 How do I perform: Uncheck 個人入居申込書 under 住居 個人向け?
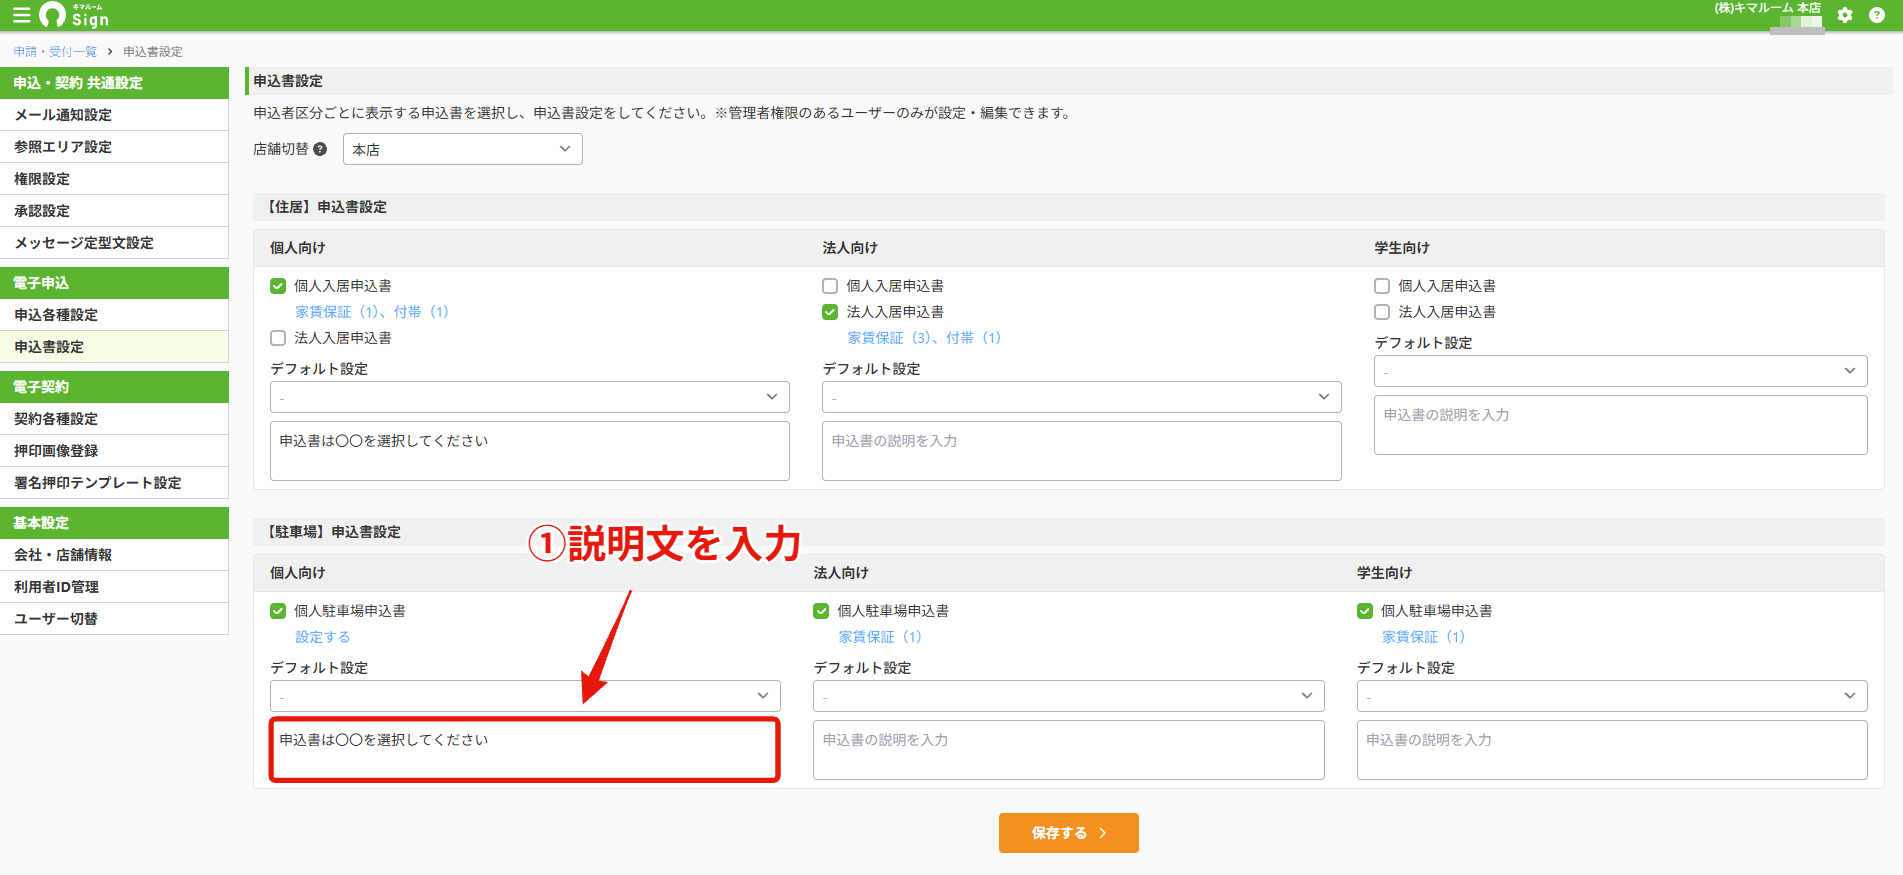point(278,286)
